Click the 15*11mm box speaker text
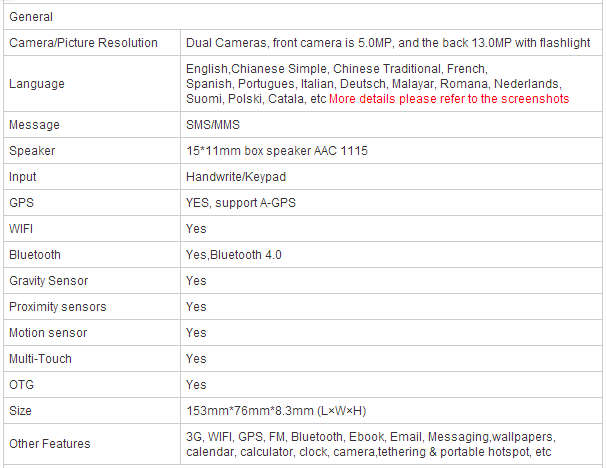The image size is (606, 468). pyautogui.click(x=277, y=151)
